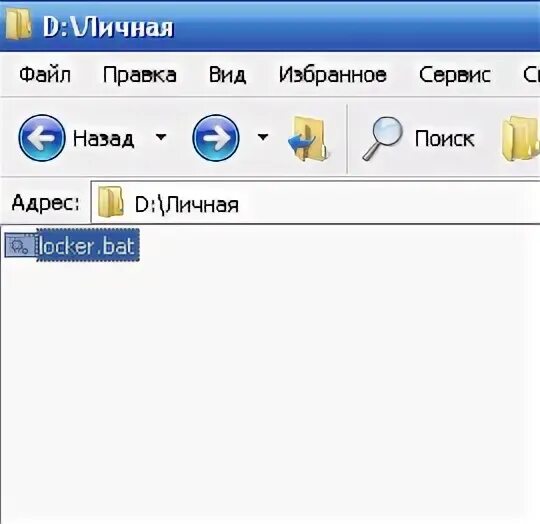The image size is (540, 524).
Task: Open the Избранное menu
Action: [333, 75]
